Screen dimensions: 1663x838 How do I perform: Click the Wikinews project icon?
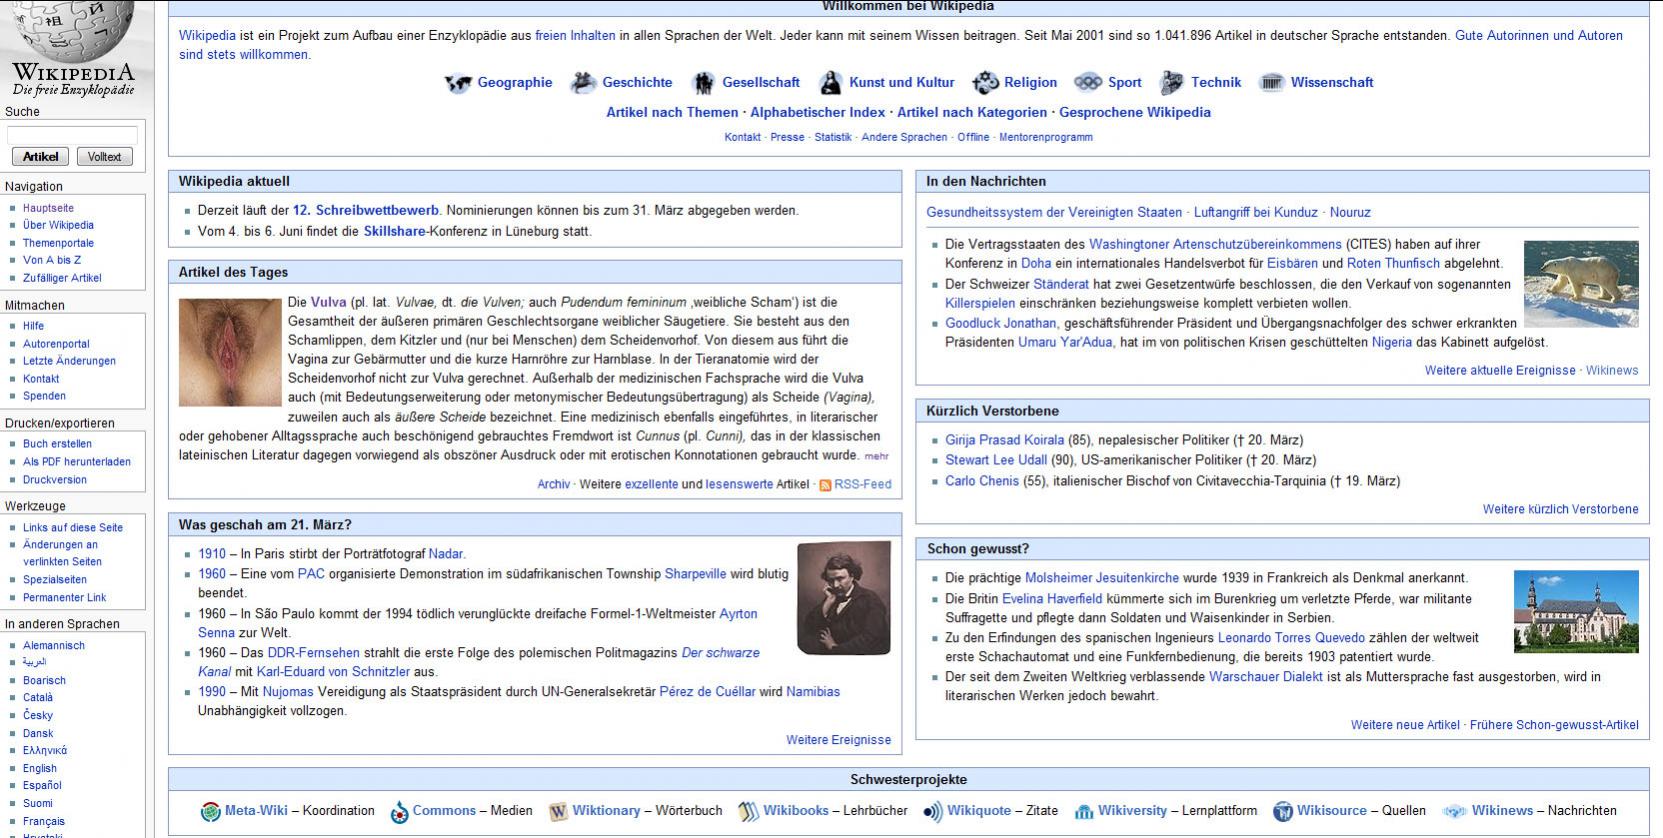tap(1455, 812)
